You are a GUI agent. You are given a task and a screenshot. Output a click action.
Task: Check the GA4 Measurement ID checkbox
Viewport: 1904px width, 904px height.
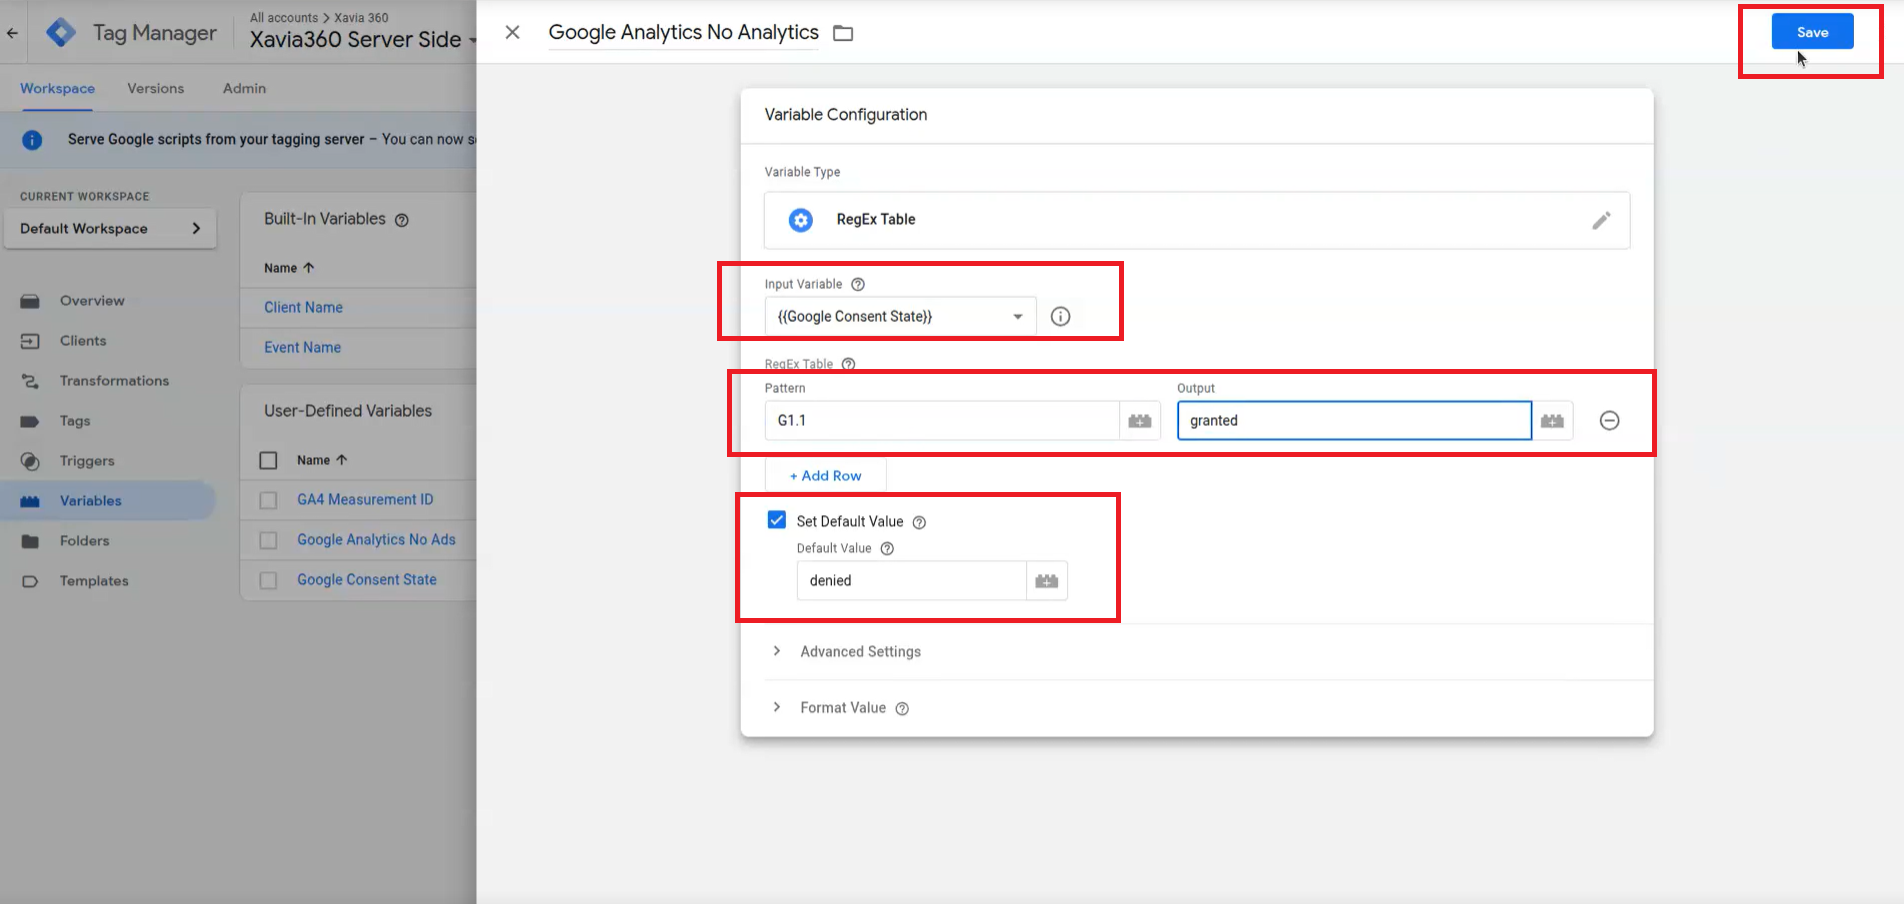pos(268,500)
